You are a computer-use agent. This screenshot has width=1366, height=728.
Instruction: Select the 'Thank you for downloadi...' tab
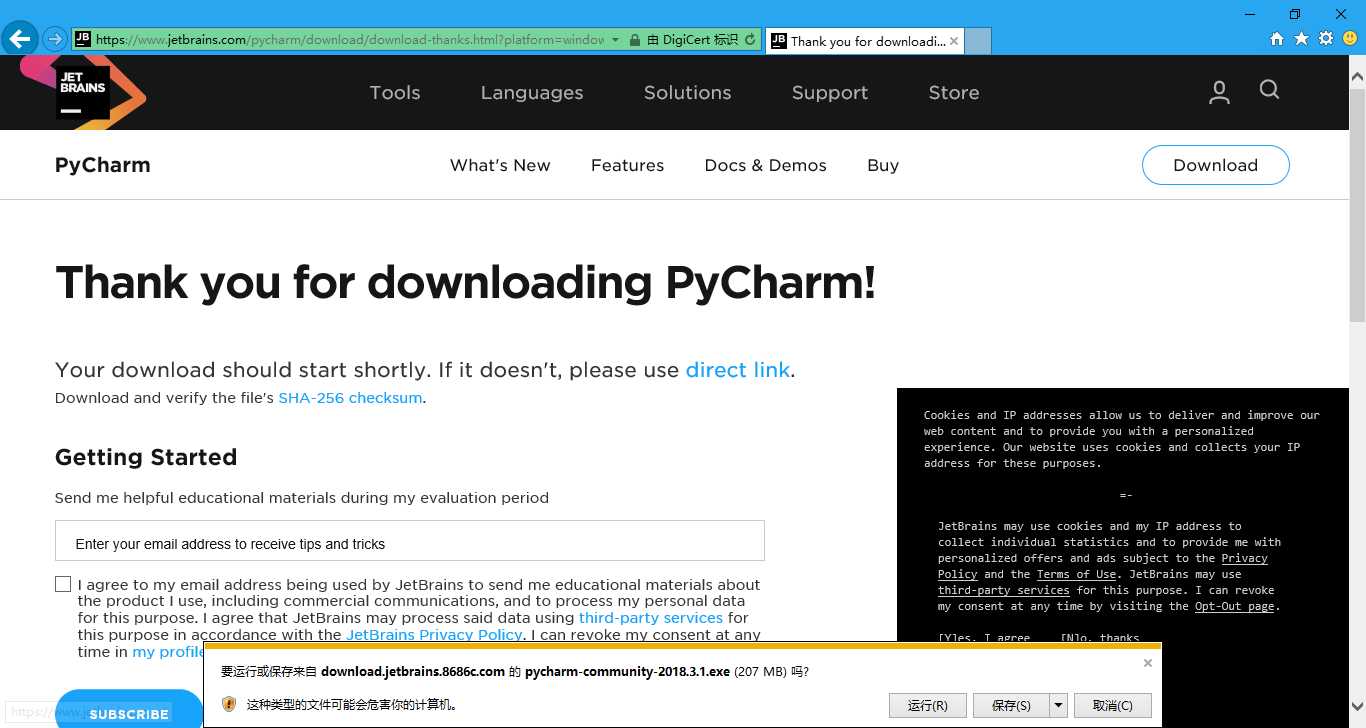click(864, 41)
